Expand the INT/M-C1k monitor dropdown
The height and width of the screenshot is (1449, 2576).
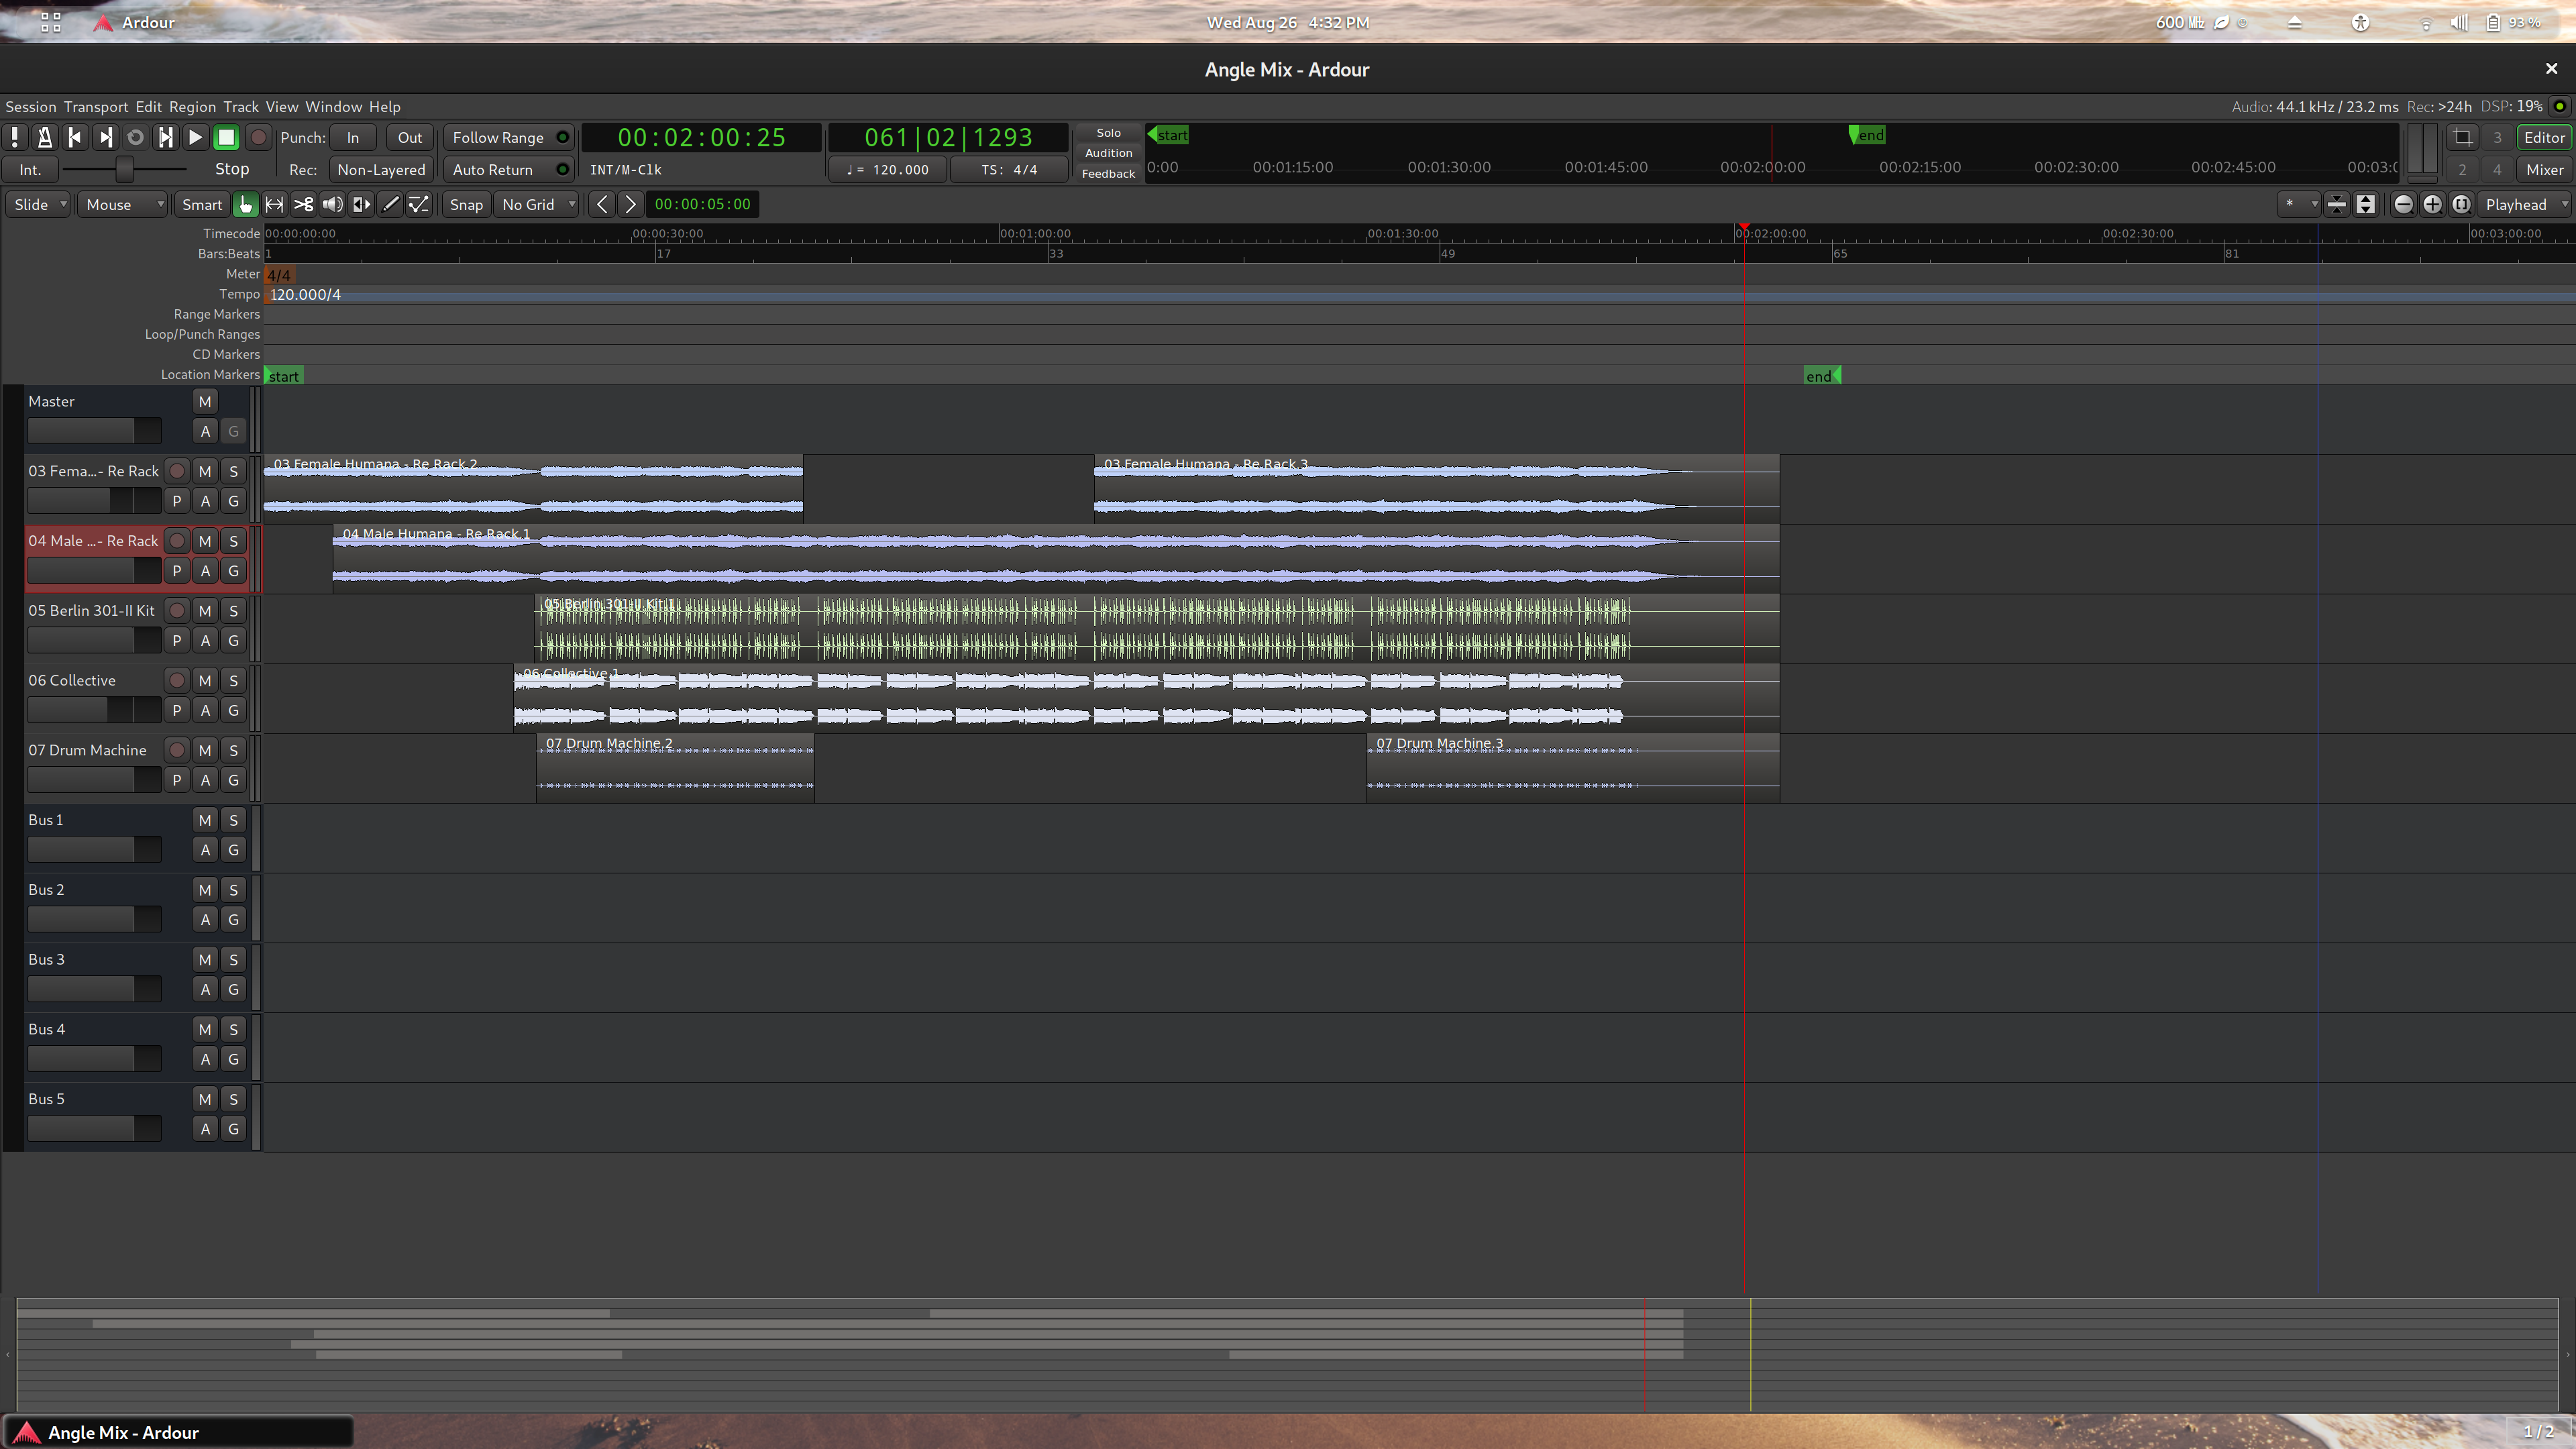point(628,168)
